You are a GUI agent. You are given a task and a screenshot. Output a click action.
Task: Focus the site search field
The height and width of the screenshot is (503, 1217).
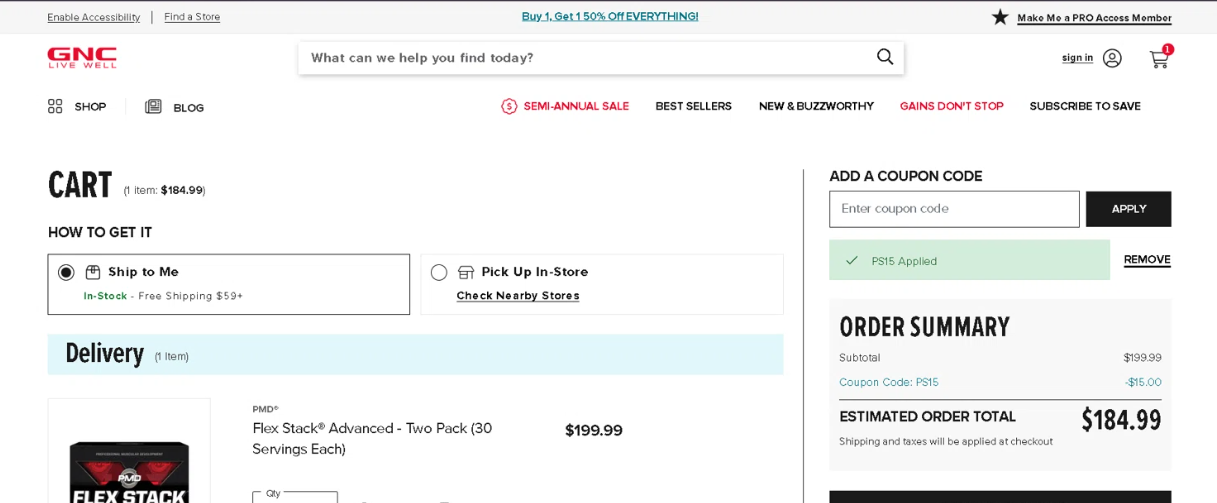click(x=585, y=58)
